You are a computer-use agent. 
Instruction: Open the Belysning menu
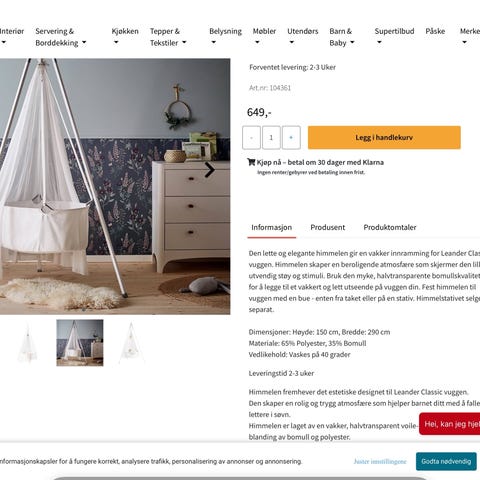pos(225,36)
